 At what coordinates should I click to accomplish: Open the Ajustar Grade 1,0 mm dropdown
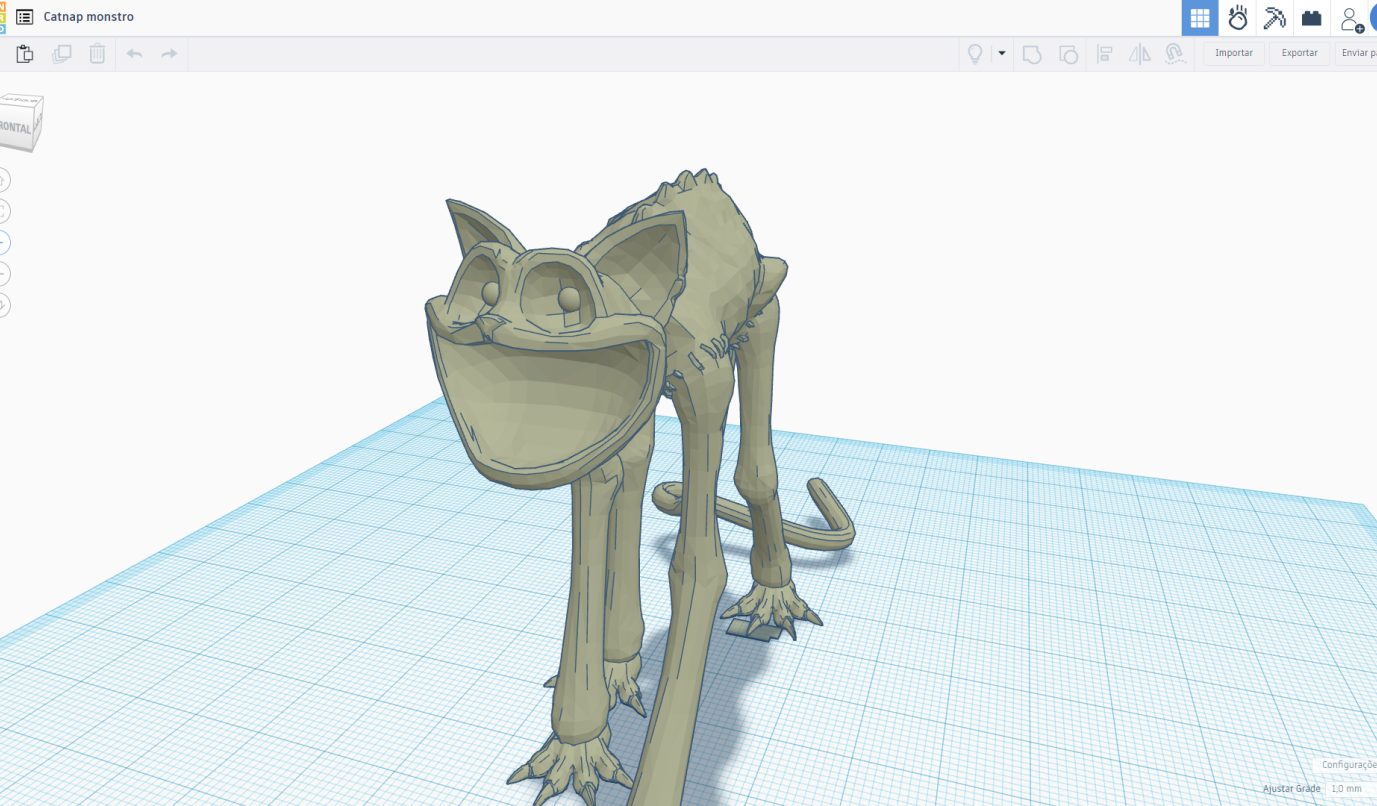(1350, 789)
